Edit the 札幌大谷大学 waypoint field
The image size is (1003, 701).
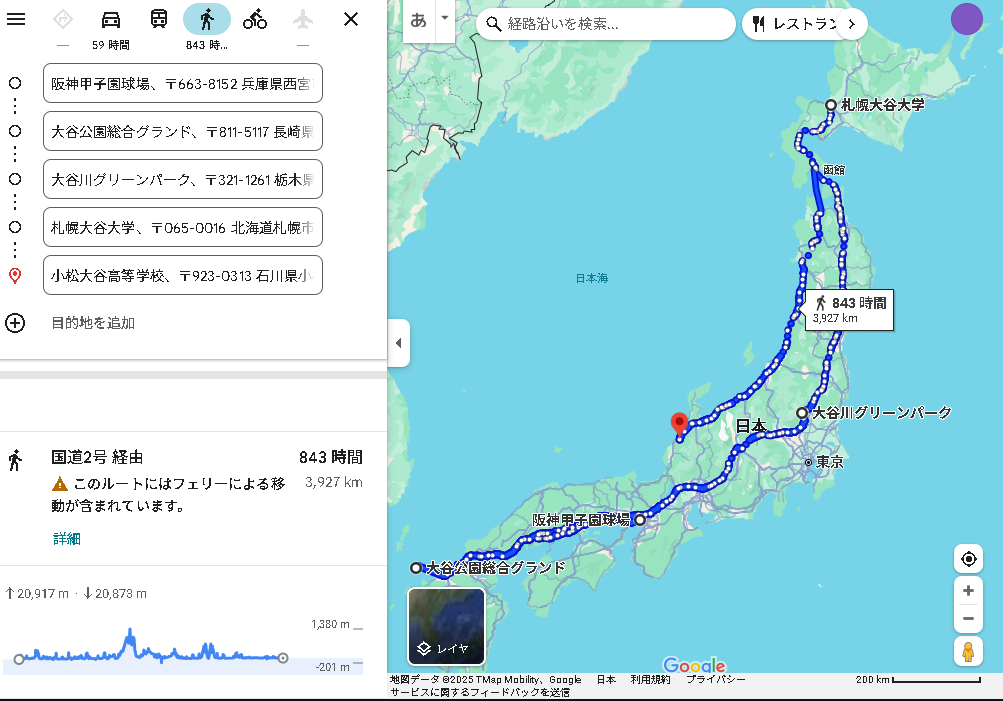point(183,227)
